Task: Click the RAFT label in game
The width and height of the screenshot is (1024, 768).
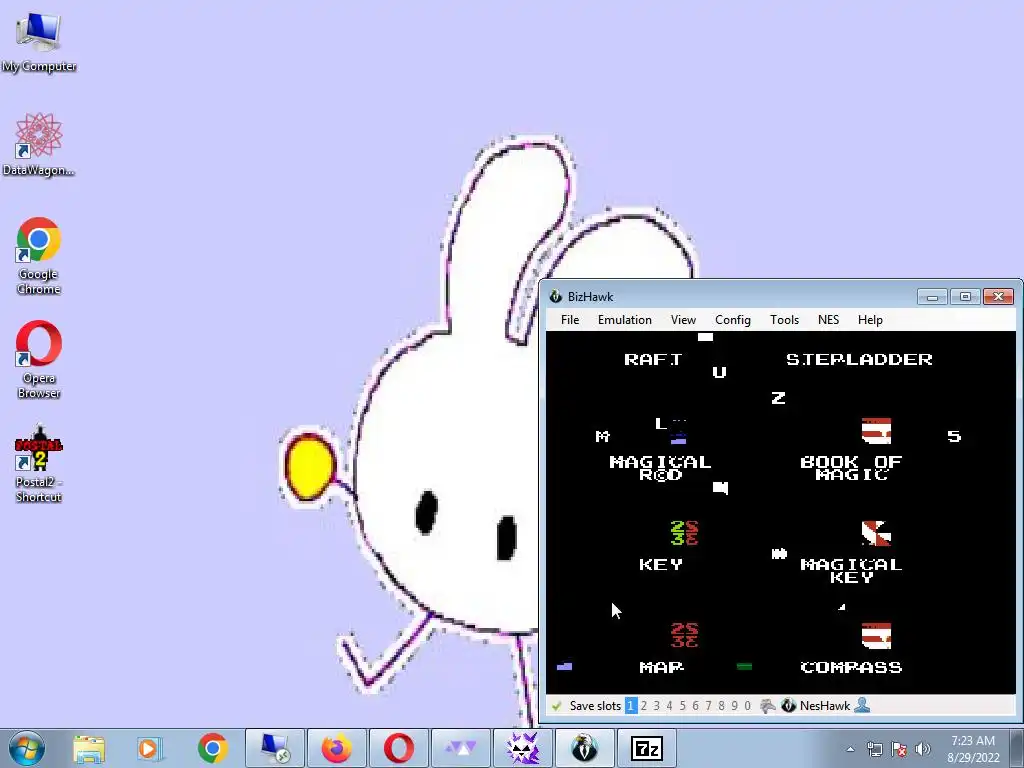Action: click(652, 359)
